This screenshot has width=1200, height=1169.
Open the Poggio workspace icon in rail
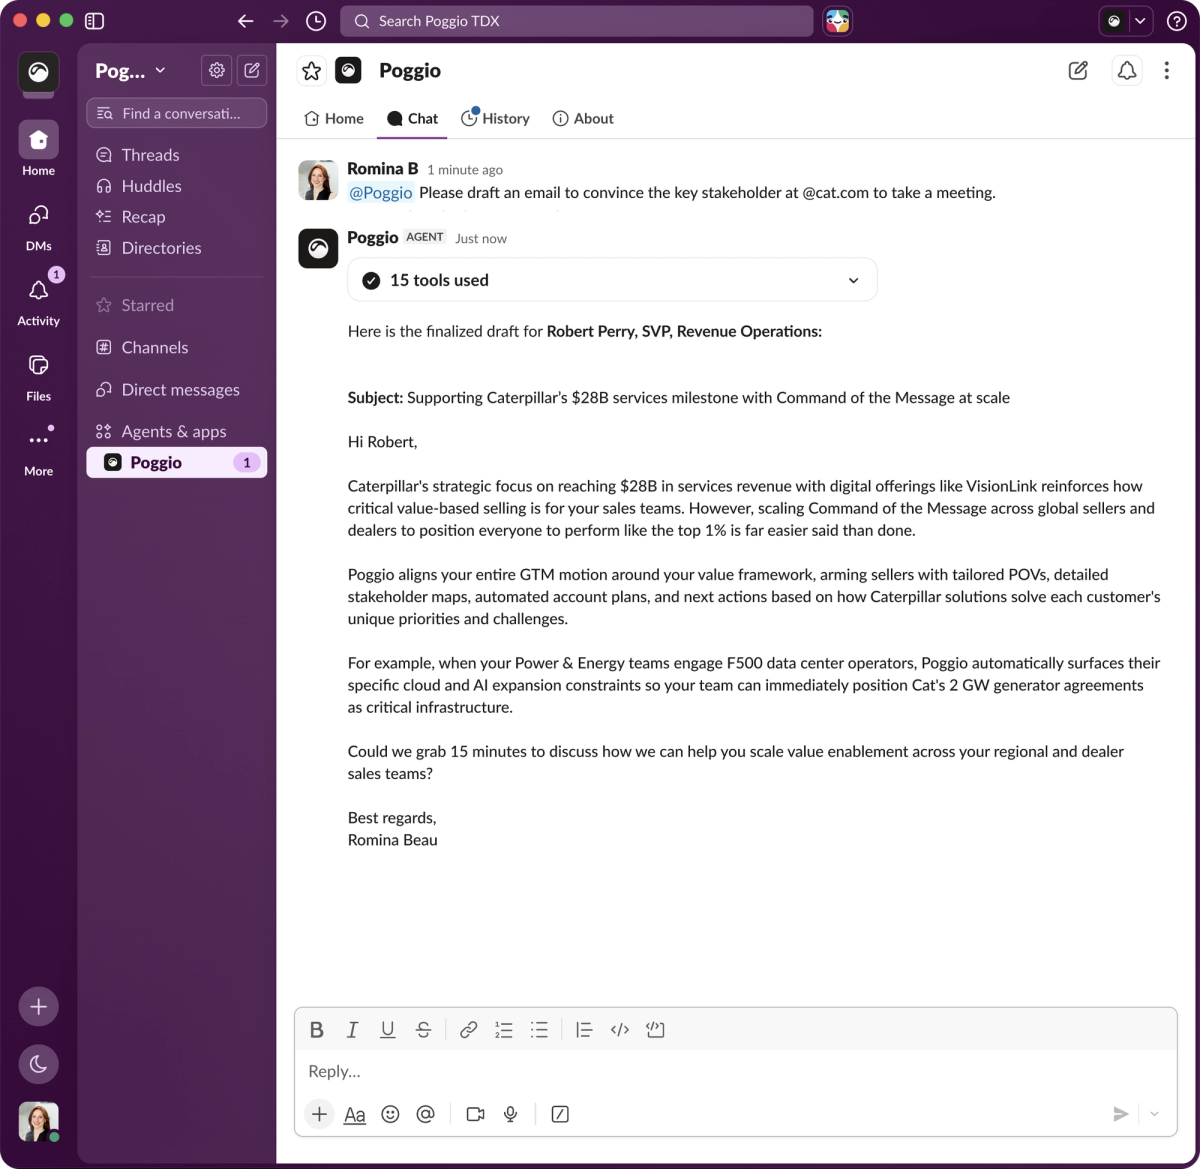[x=38, y=72]
